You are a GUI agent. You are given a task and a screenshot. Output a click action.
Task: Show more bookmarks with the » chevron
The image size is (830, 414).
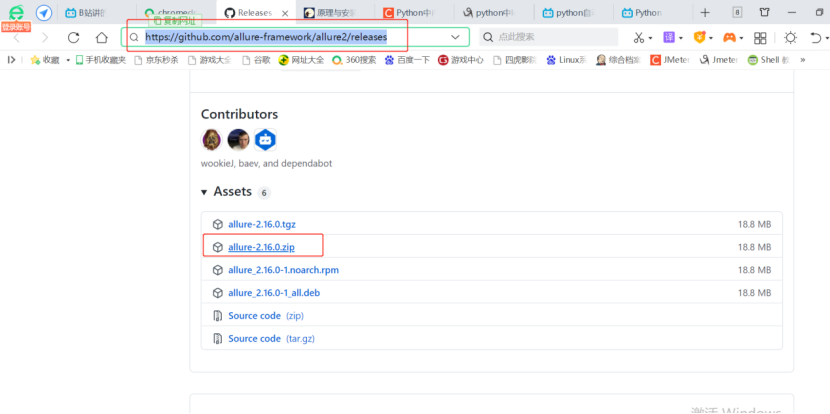point(802,60)
